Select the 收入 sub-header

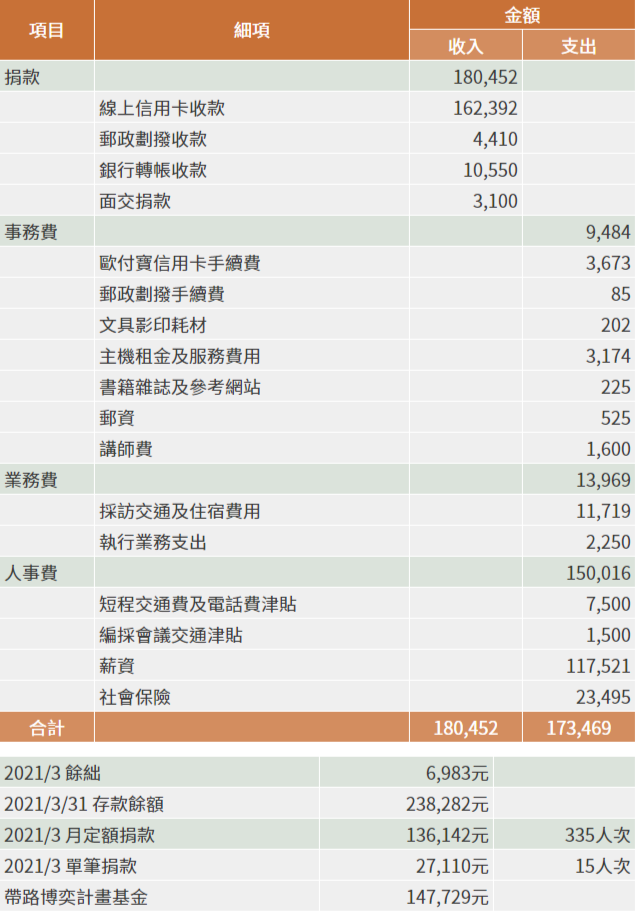(x=465, y=46)
